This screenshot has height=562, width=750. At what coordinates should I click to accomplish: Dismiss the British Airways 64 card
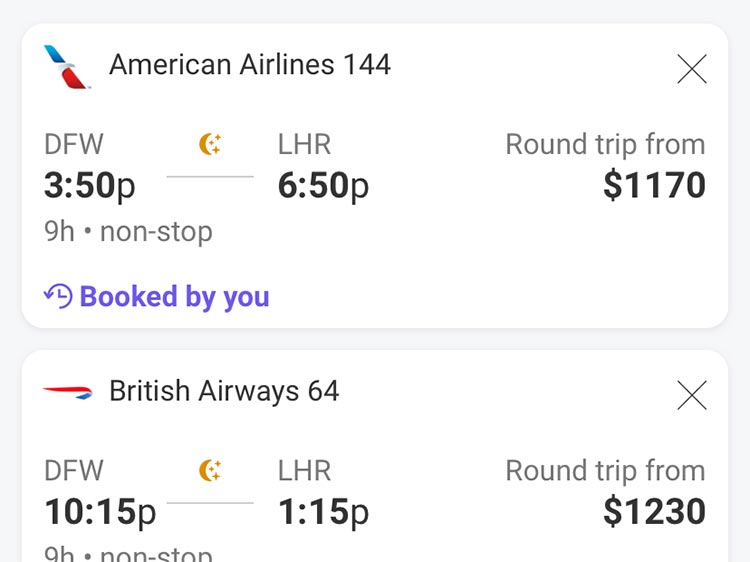pyautogui.click(x=691, y=395)
